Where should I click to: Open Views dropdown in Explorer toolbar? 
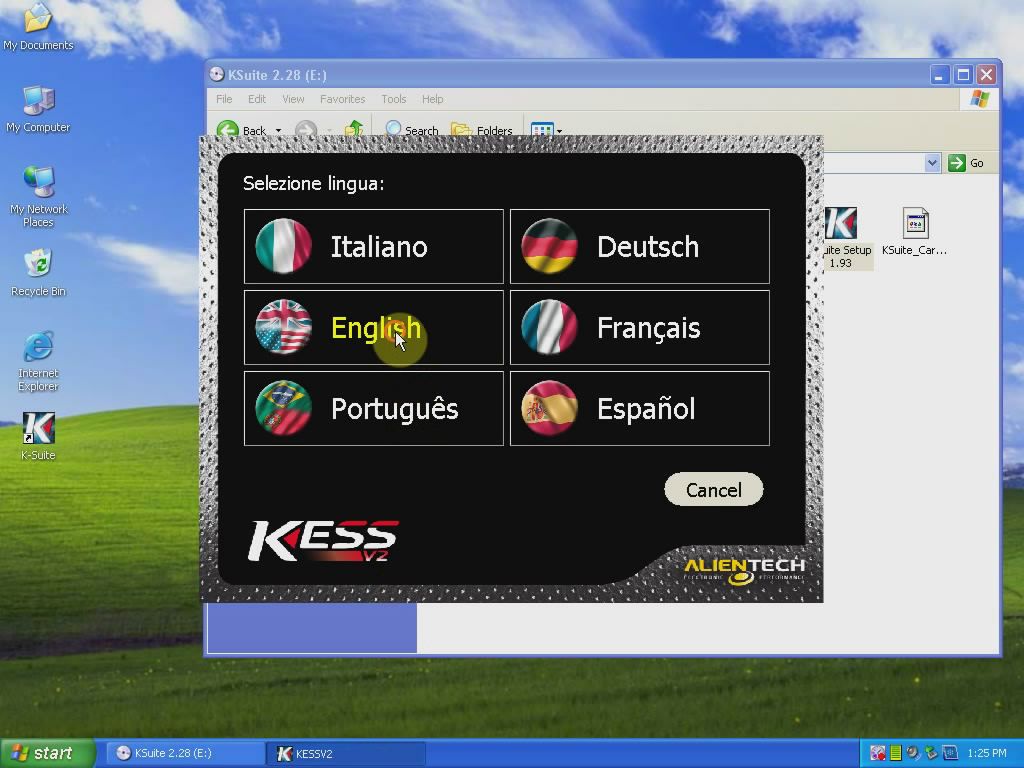pos(546,129)
